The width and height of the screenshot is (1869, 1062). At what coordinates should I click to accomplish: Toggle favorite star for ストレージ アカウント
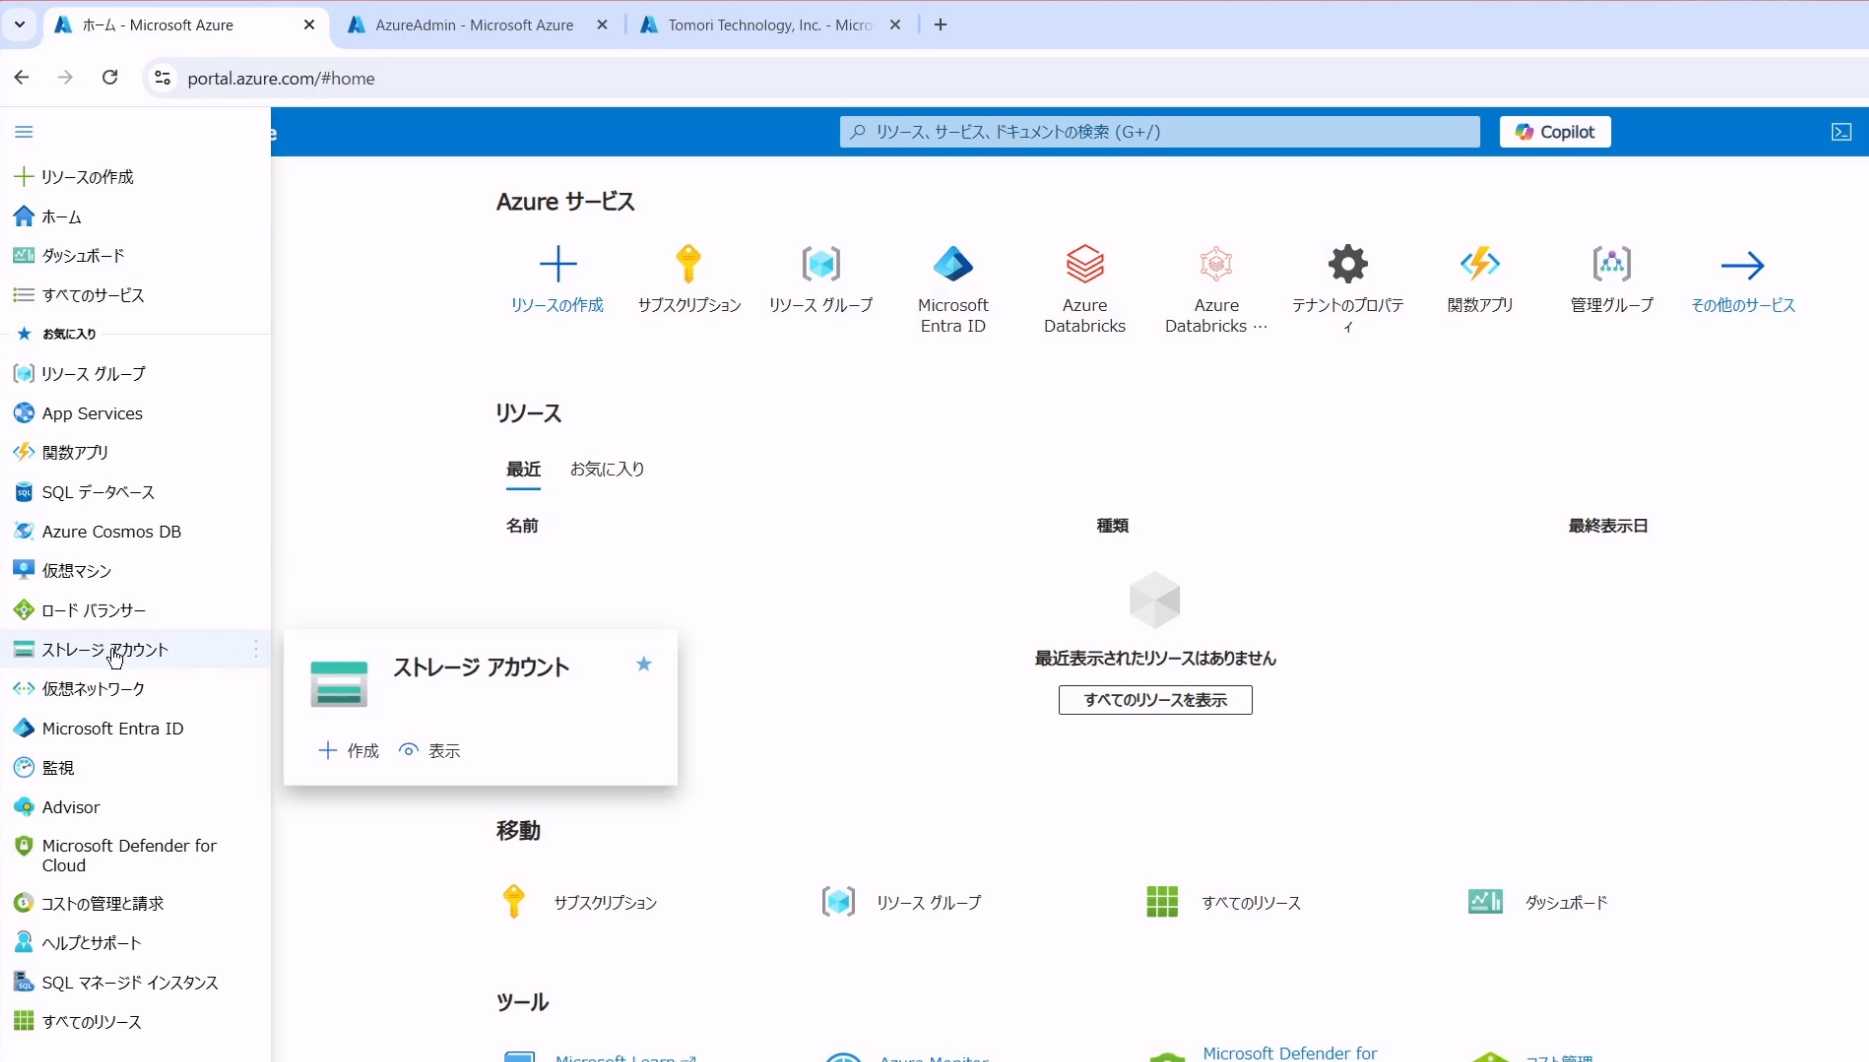644,664
